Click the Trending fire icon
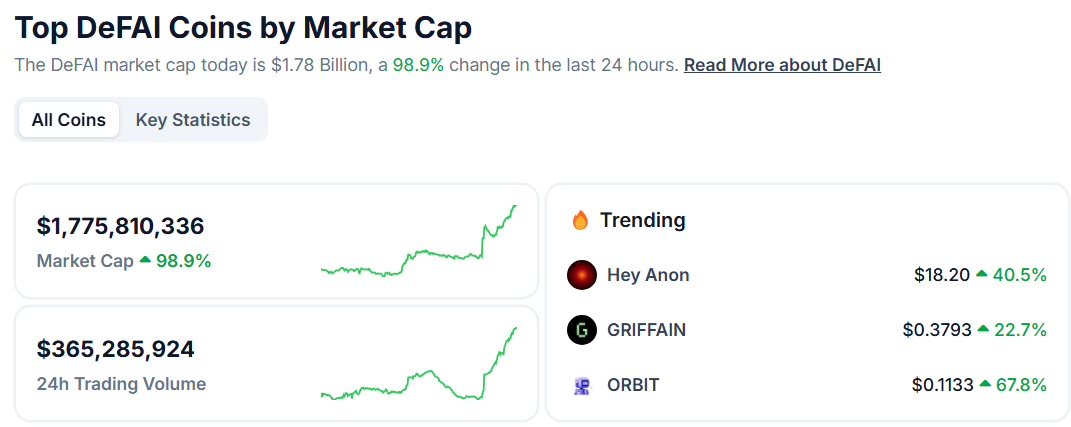 tap(580, 220)
